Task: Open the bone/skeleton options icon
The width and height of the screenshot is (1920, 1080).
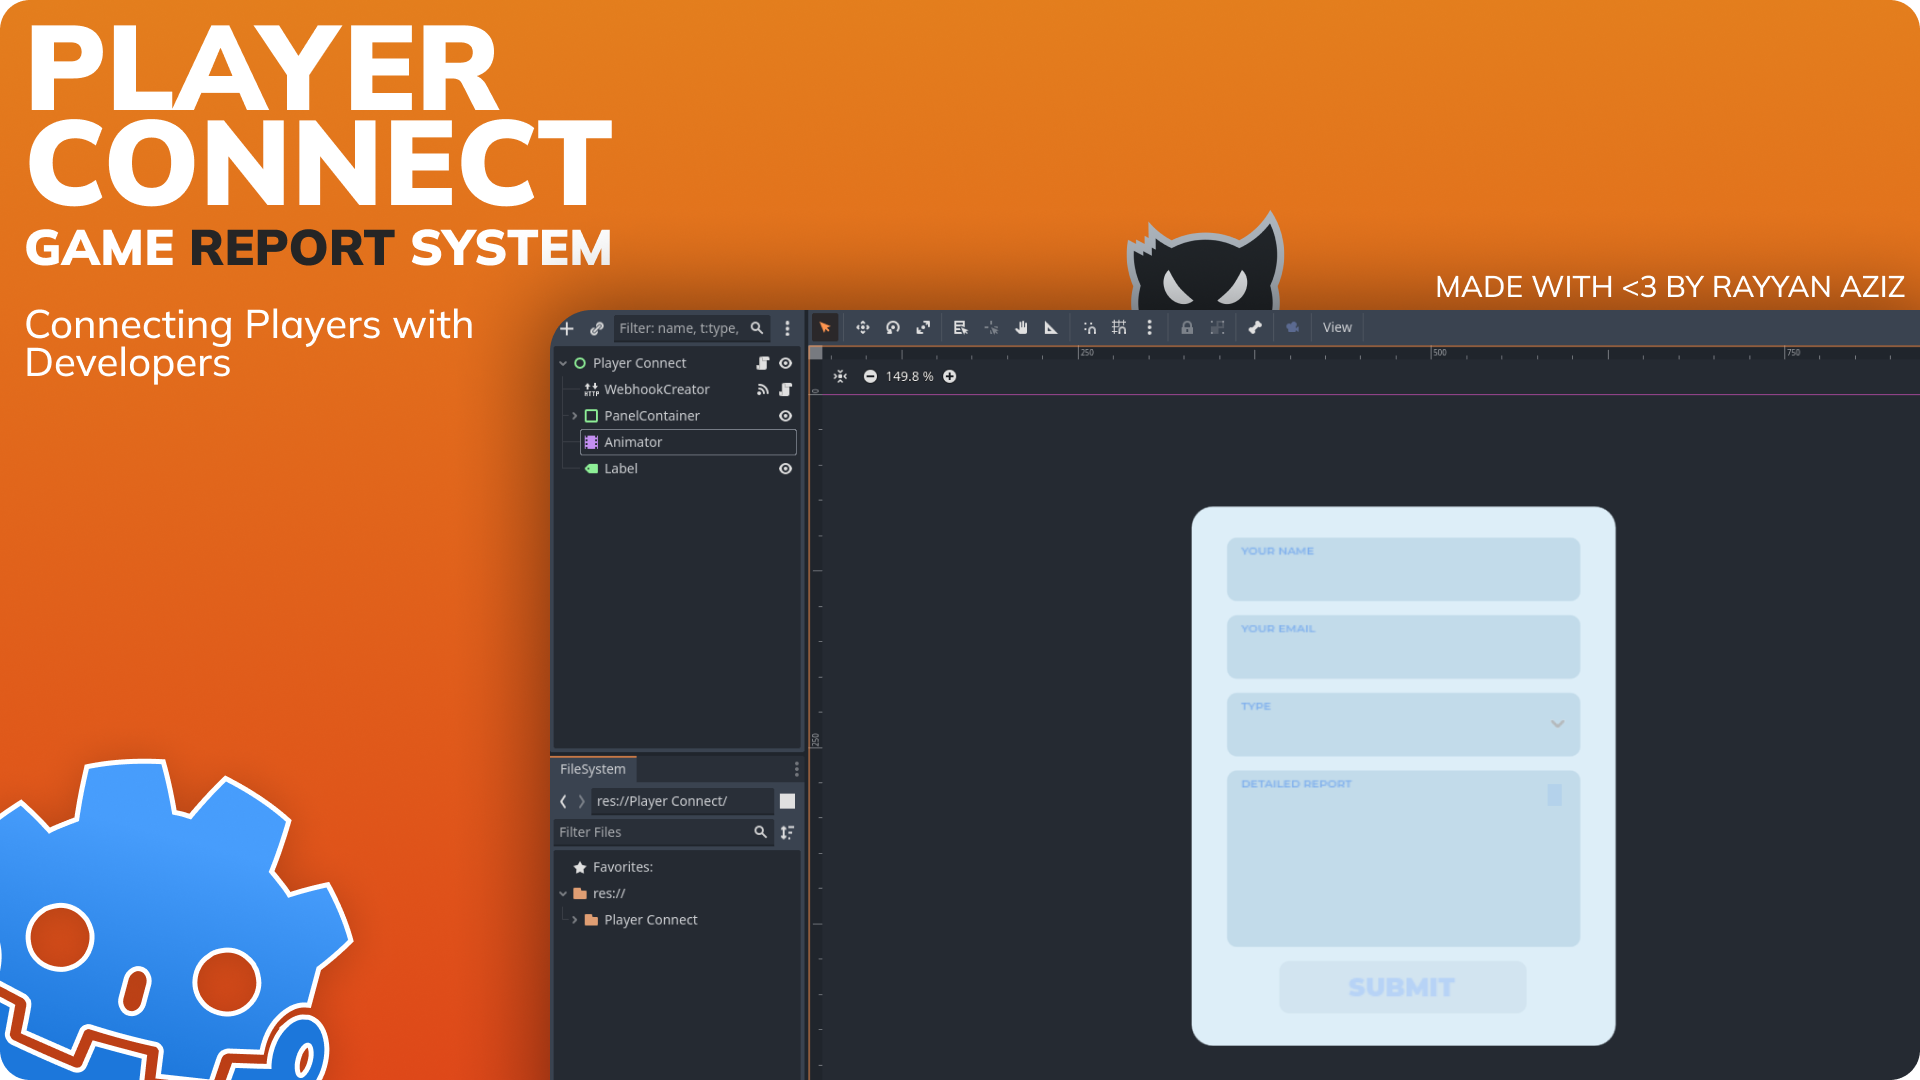Action: (1255, 327)
